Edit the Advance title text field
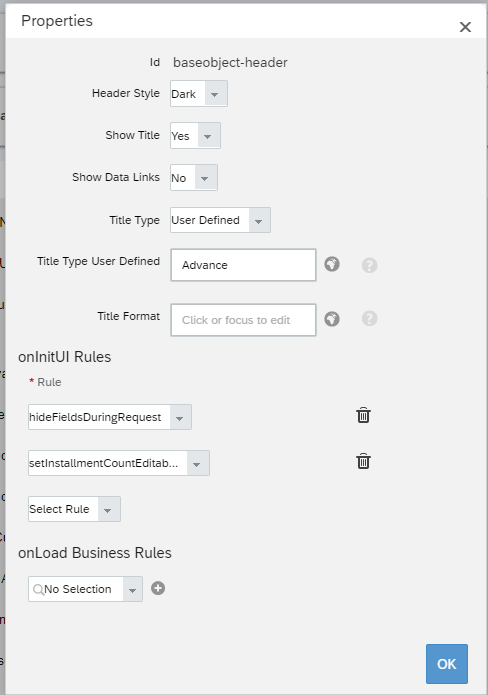 (x=243, y=265)
